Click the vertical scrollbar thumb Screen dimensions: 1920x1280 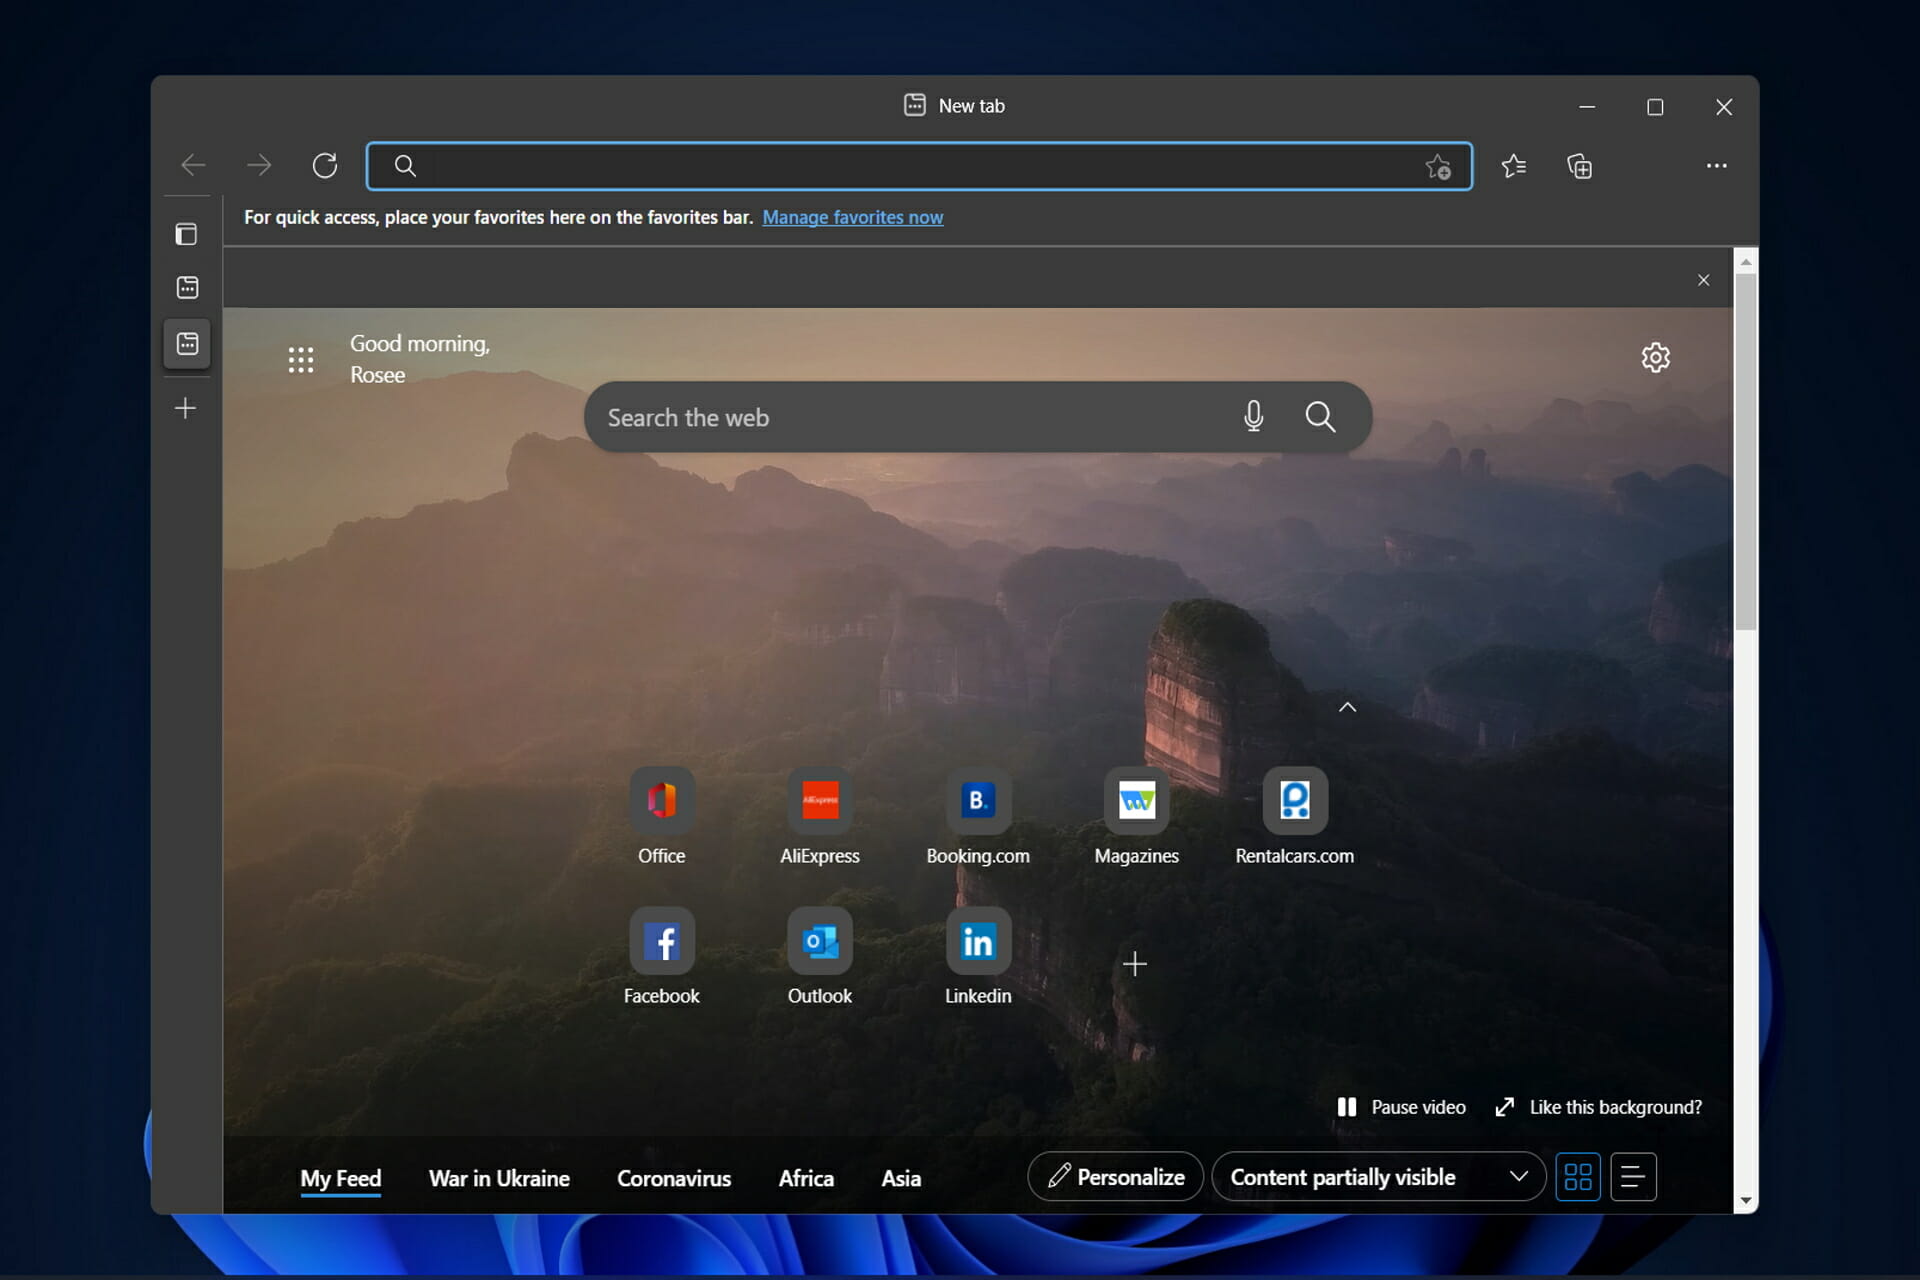1746,452
